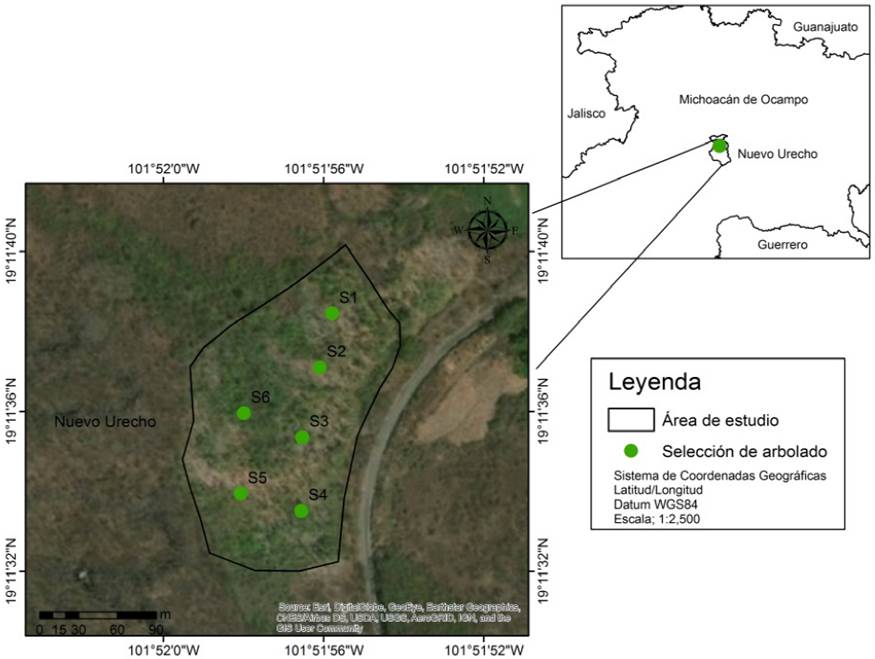
Task: Click the green Selección de arbolado legend circle
Action: coord(631,450)
